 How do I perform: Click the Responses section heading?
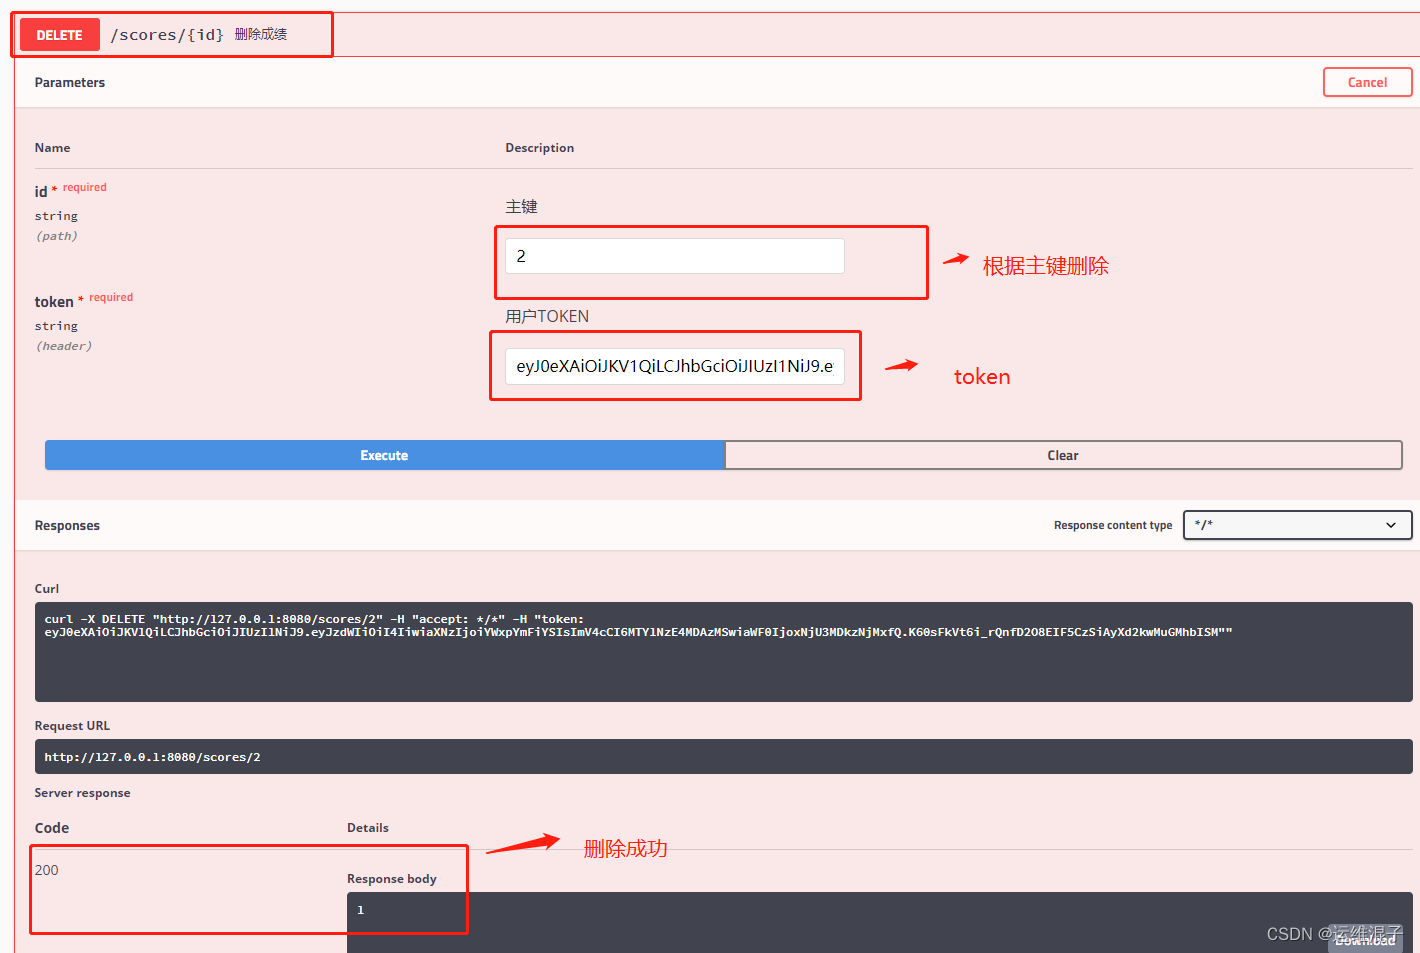[67, 525]
